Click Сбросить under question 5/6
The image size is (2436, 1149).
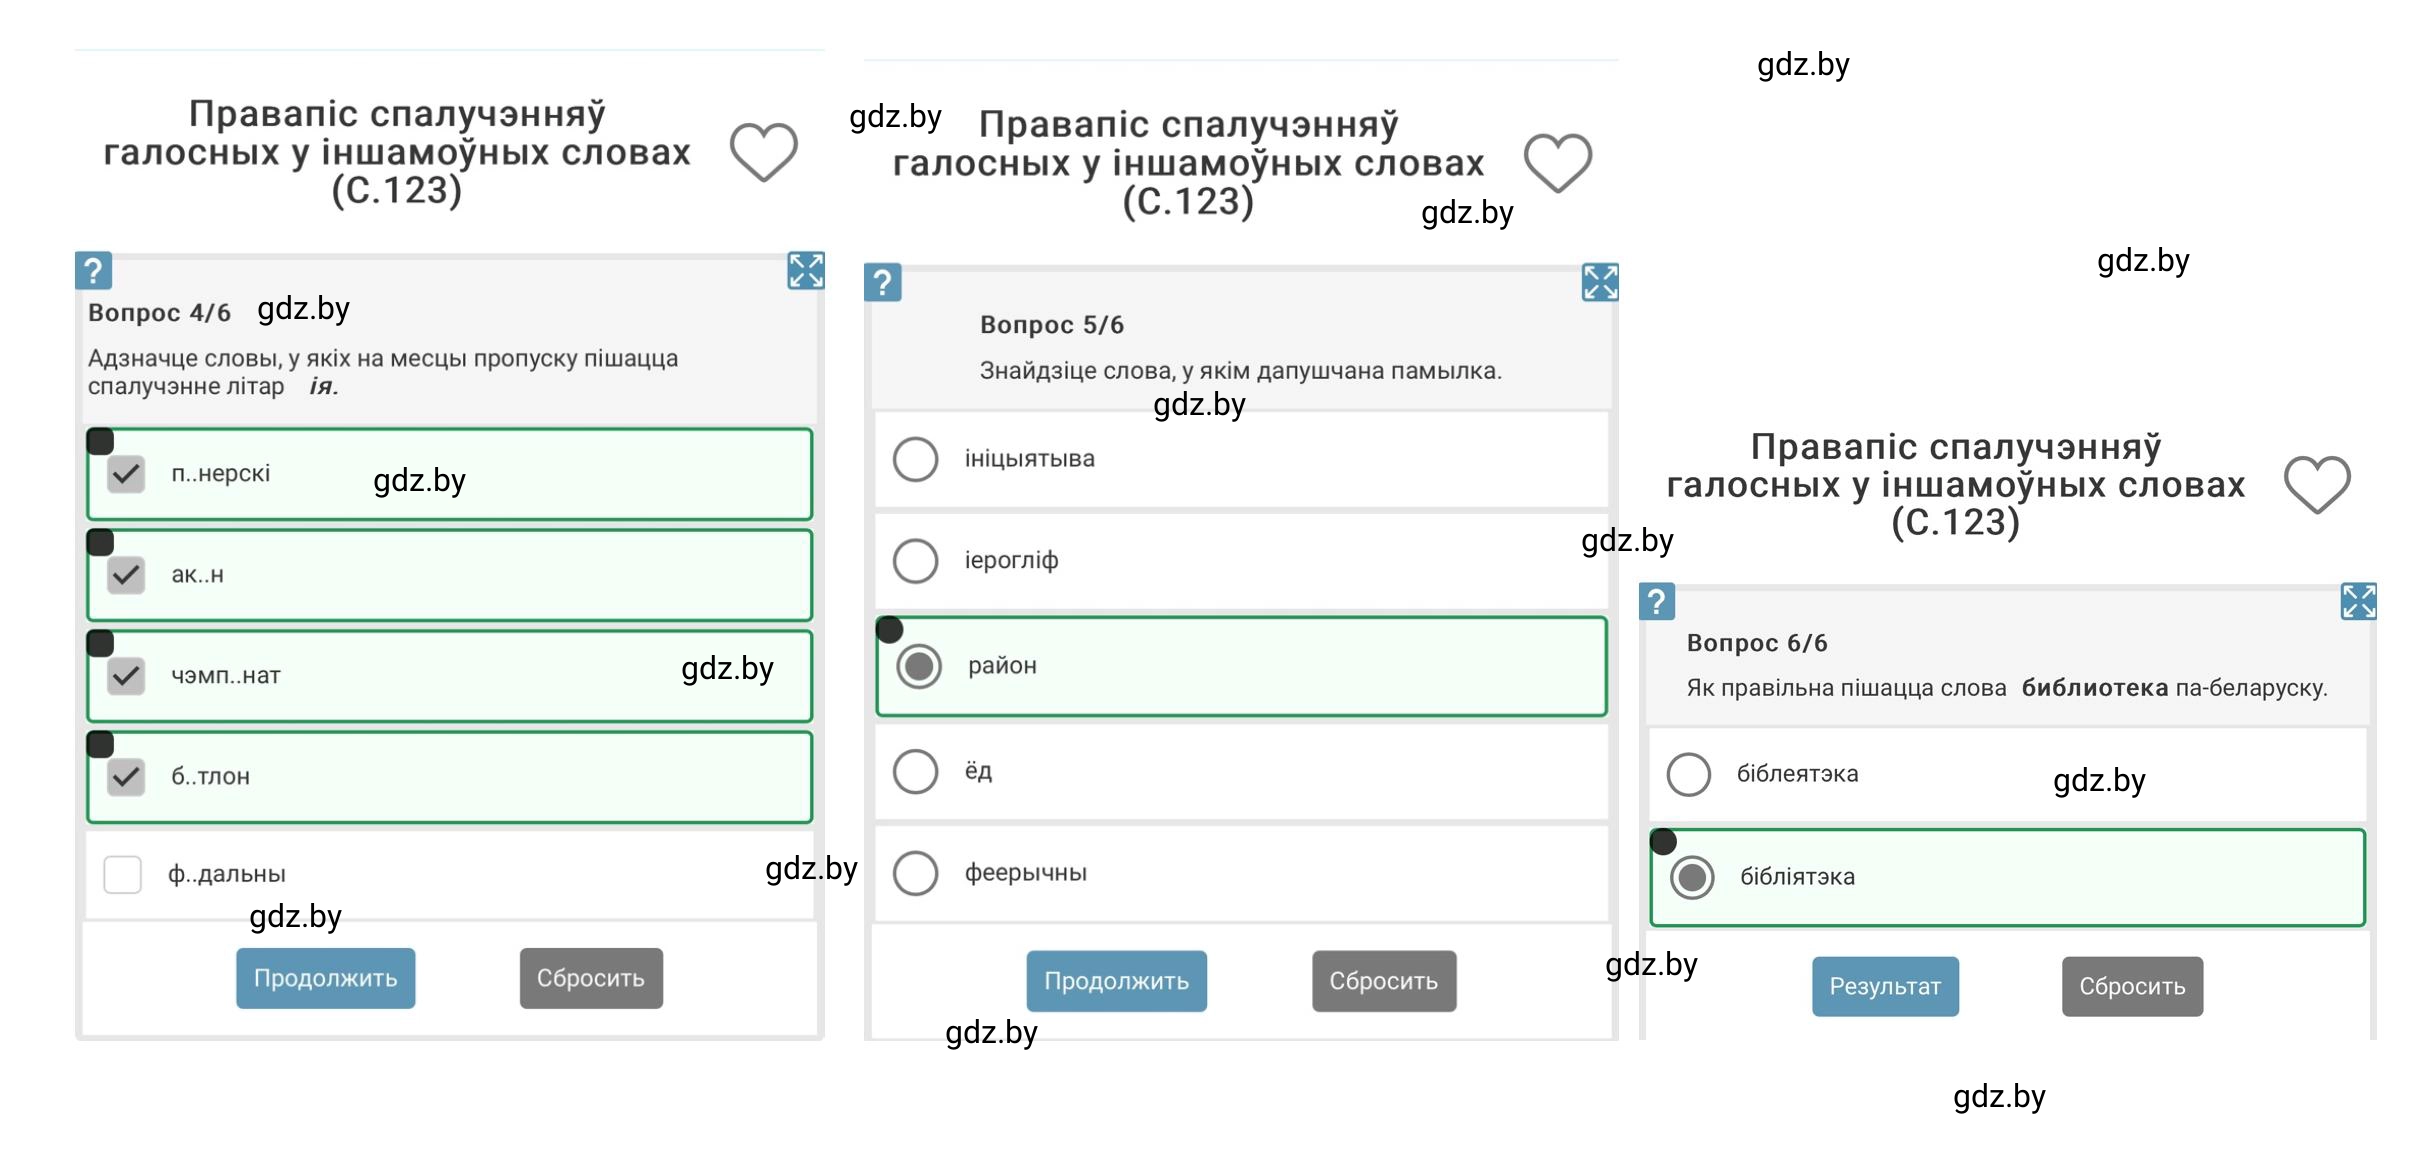click(1384, 981)
